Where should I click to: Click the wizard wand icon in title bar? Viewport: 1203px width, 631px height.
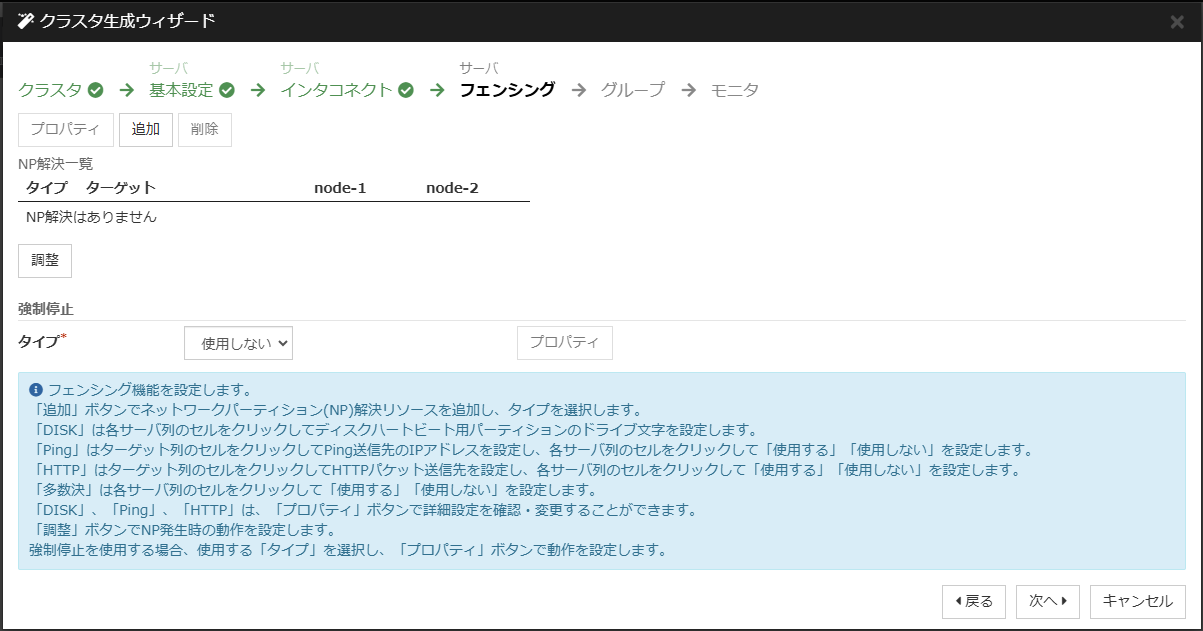(26, 21)
